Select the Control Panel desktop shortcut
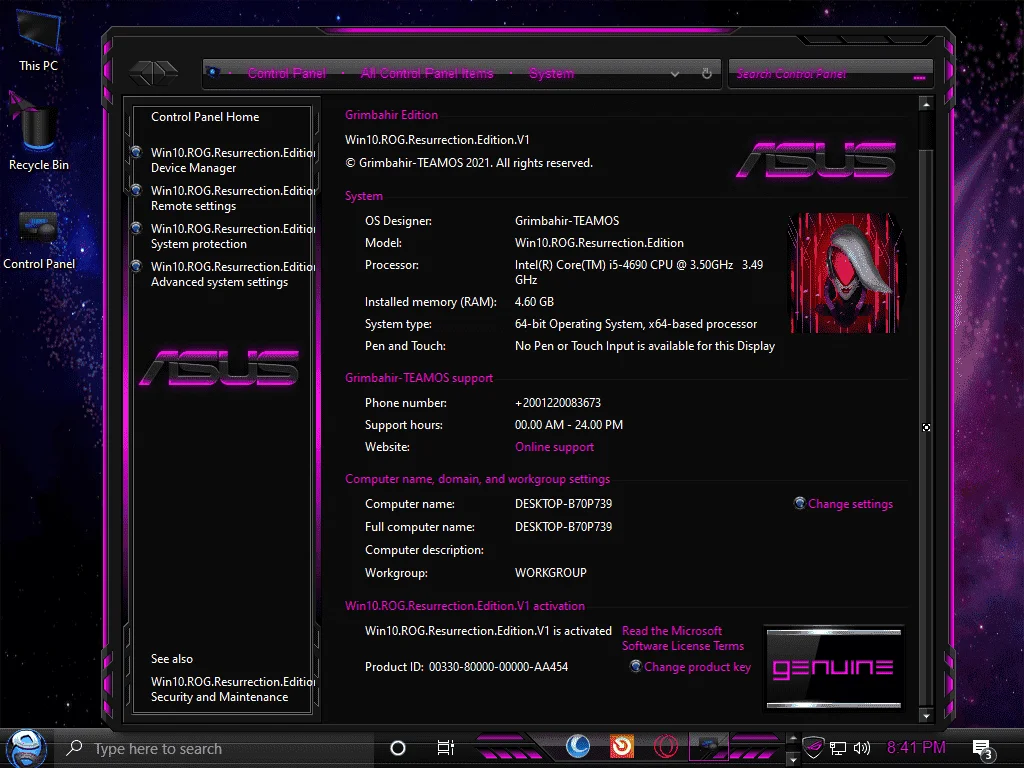The image size is (1024, 768). point(39,240)
